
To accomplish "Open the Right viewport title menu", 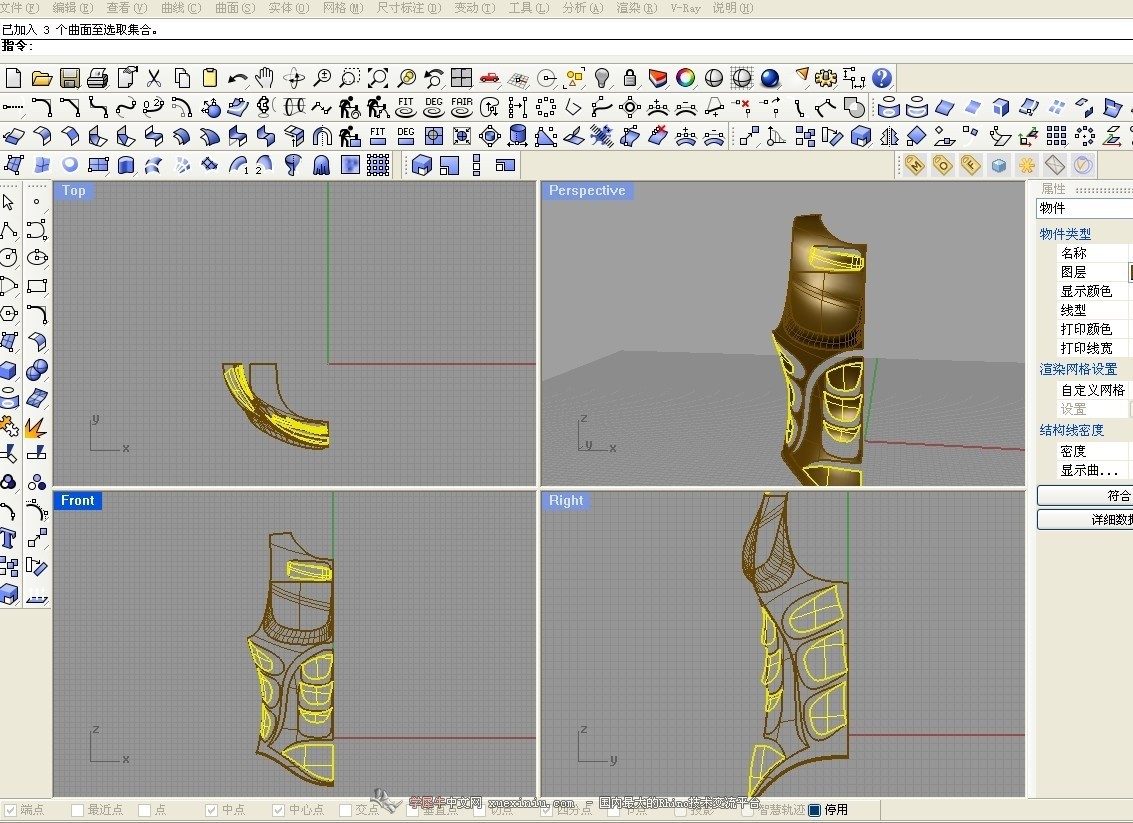I will (566, 501).
